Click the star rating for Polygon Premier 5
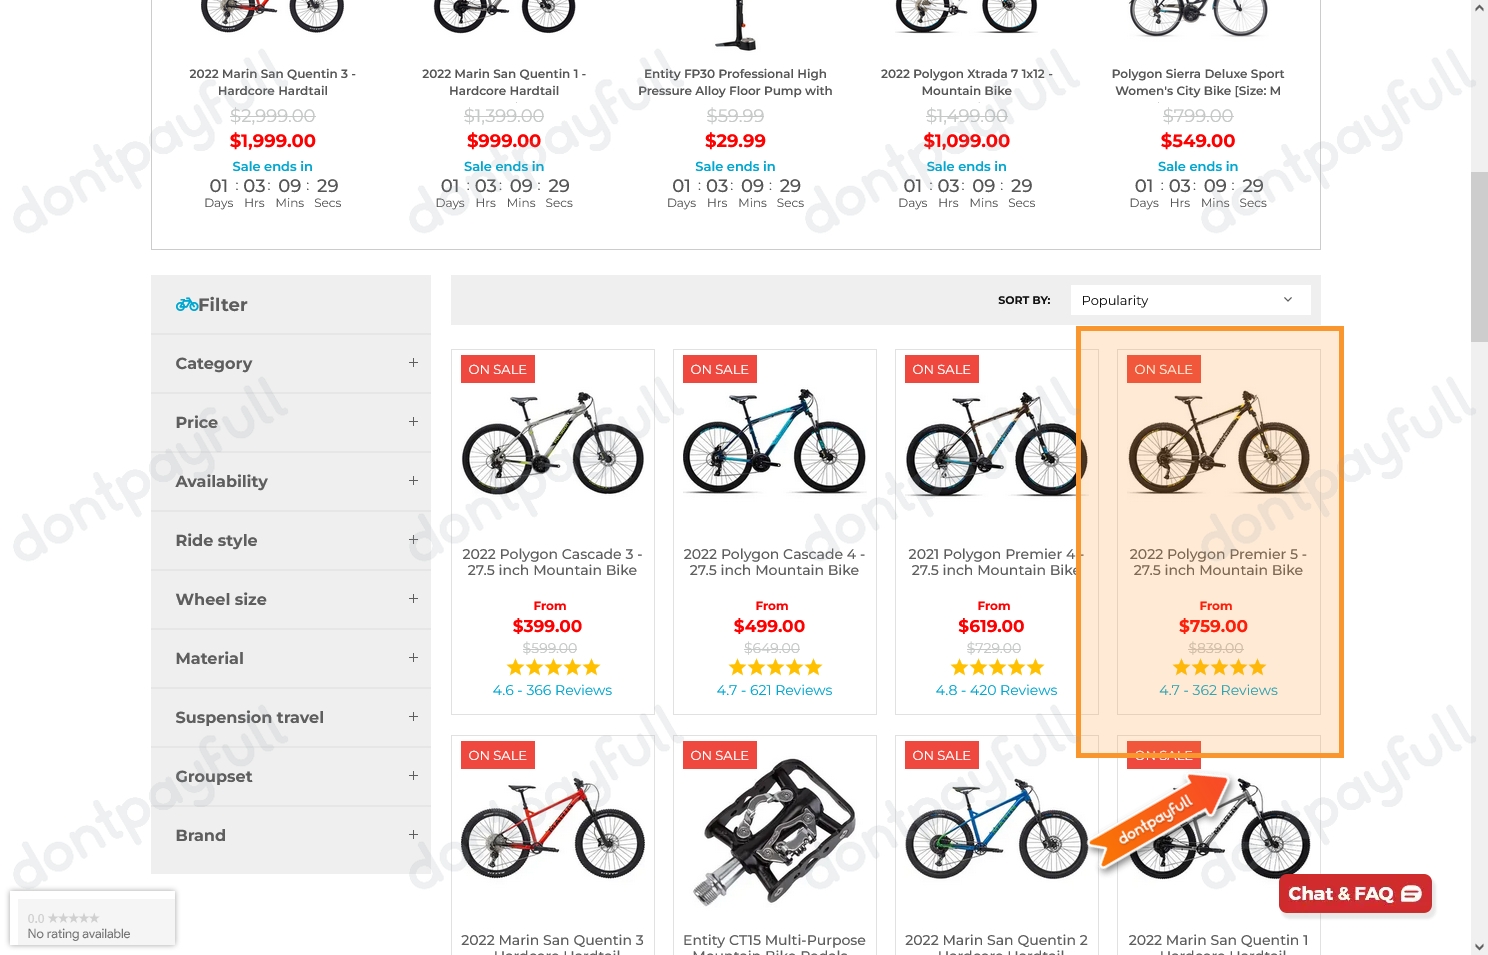The width and height of the screenshot is (1488, 955). click(1218, 667)
